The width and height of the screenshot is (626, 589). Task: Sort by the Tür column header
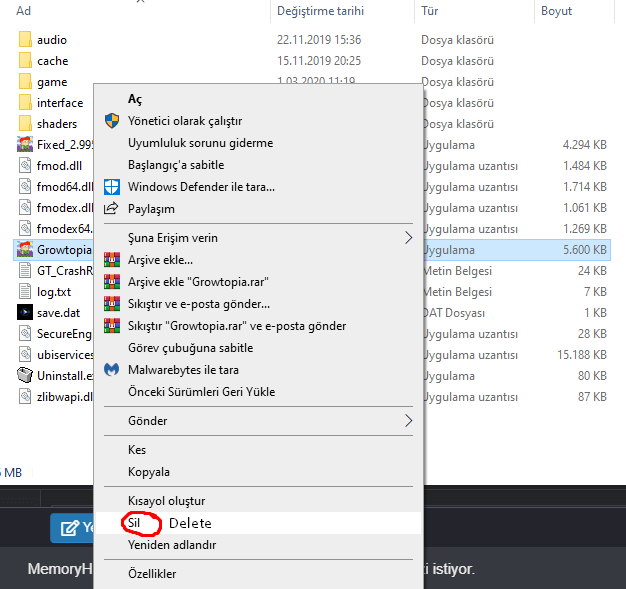tap(430, 11)
